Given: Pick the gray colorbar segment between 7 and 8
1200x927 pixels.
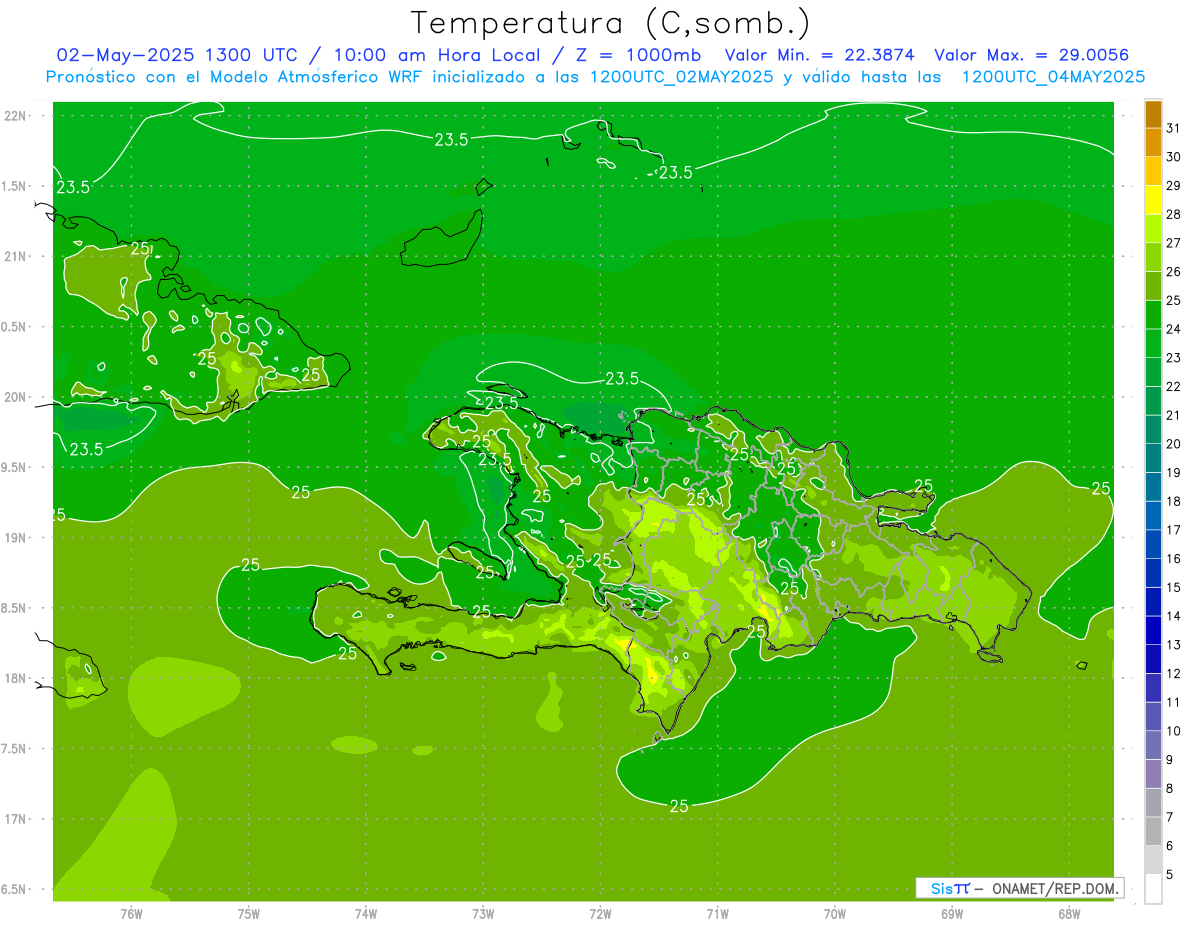Looking at the screenshot, I should click(x=1153, y=802).
